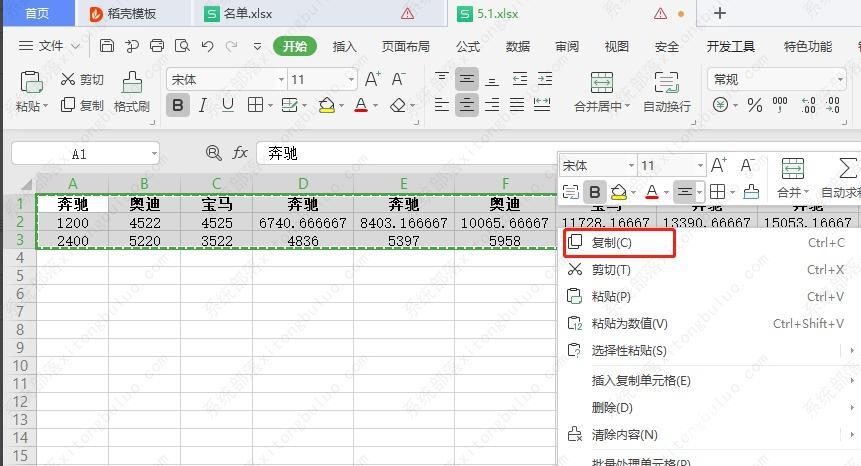Click justify alignment icon

click(x=517, y=104)
